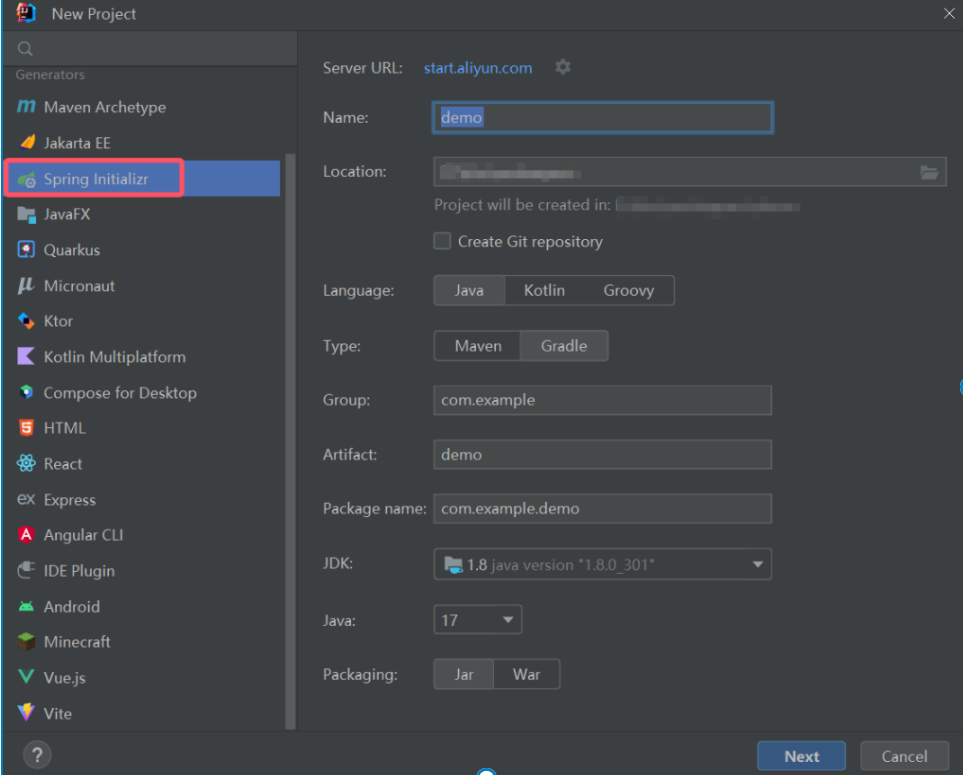Screen dimensions: 963x775
Task: Click the Quarkus generator icon
Action: coord(26,249)
